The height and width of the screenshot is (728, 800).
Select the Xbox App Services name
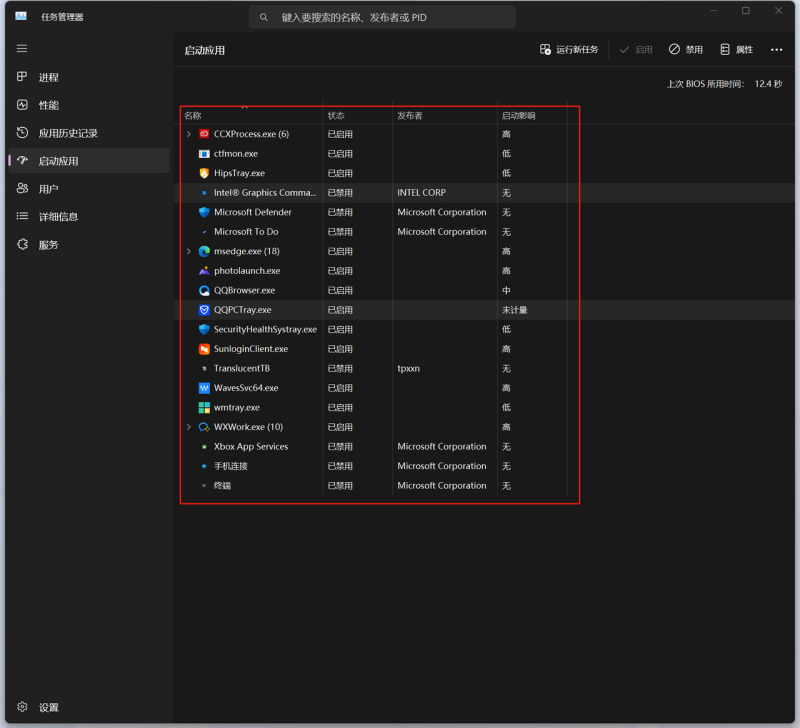coord(251,446)
